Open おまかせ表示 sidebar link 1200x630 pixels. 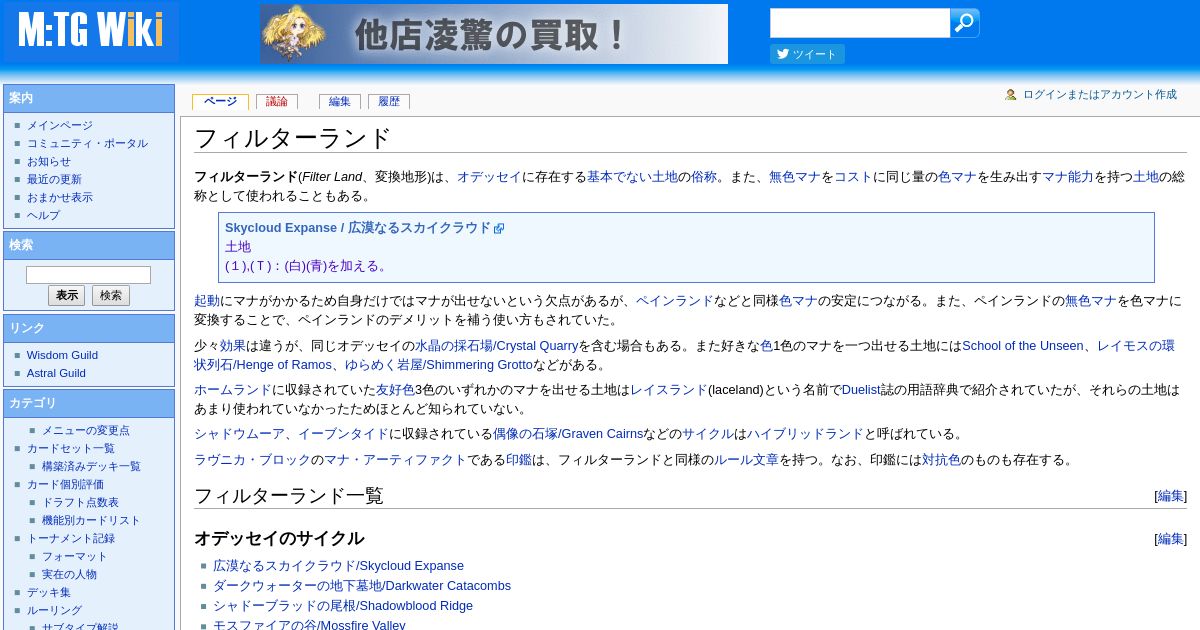pyautogui.click(x=60, y=198)
